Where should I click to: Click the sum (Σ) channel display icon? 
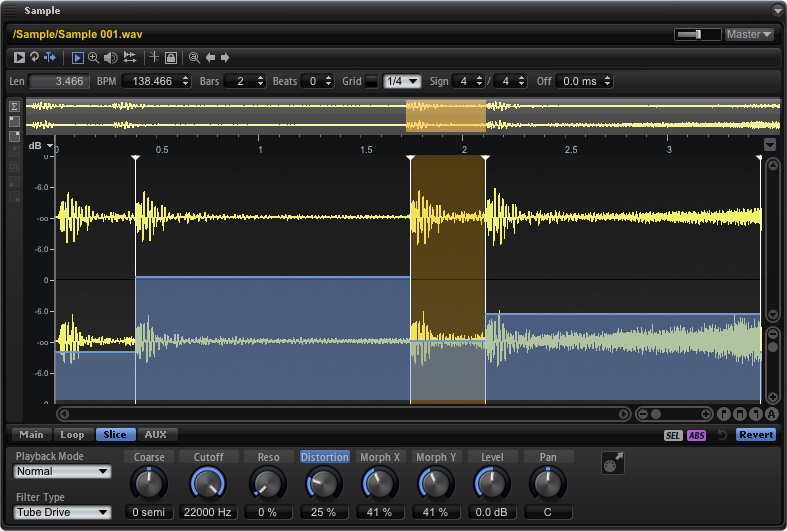pos(14,107)
